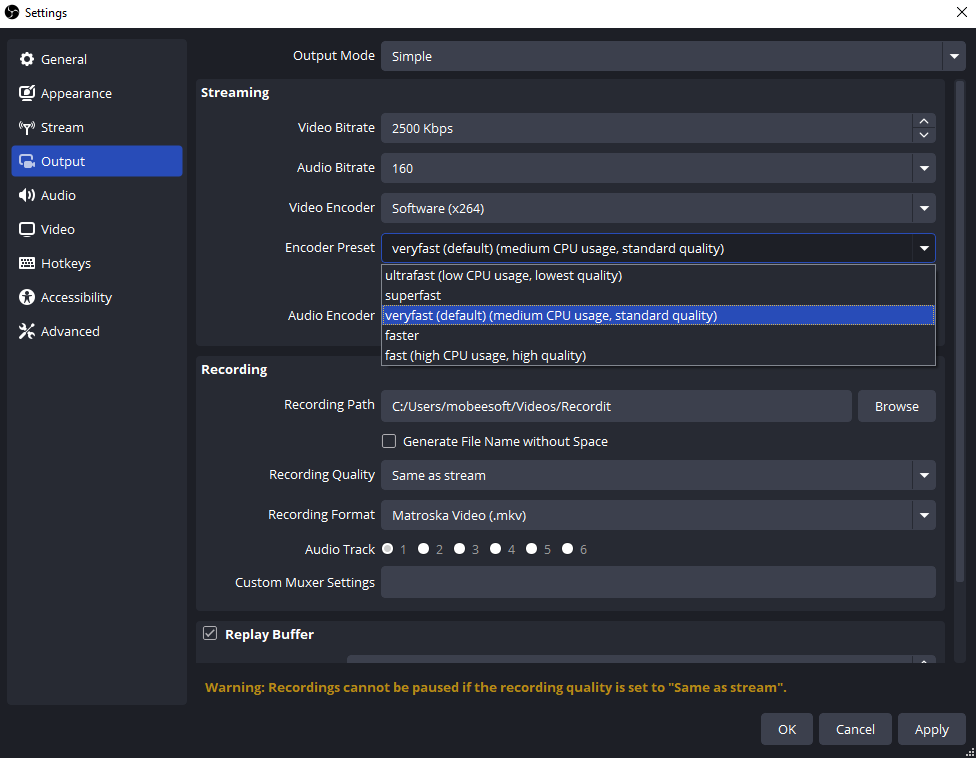Viewport: 976px width, 758px height.
Task: Uncheck the Replay Buffer checkbox
Action: 210,633
